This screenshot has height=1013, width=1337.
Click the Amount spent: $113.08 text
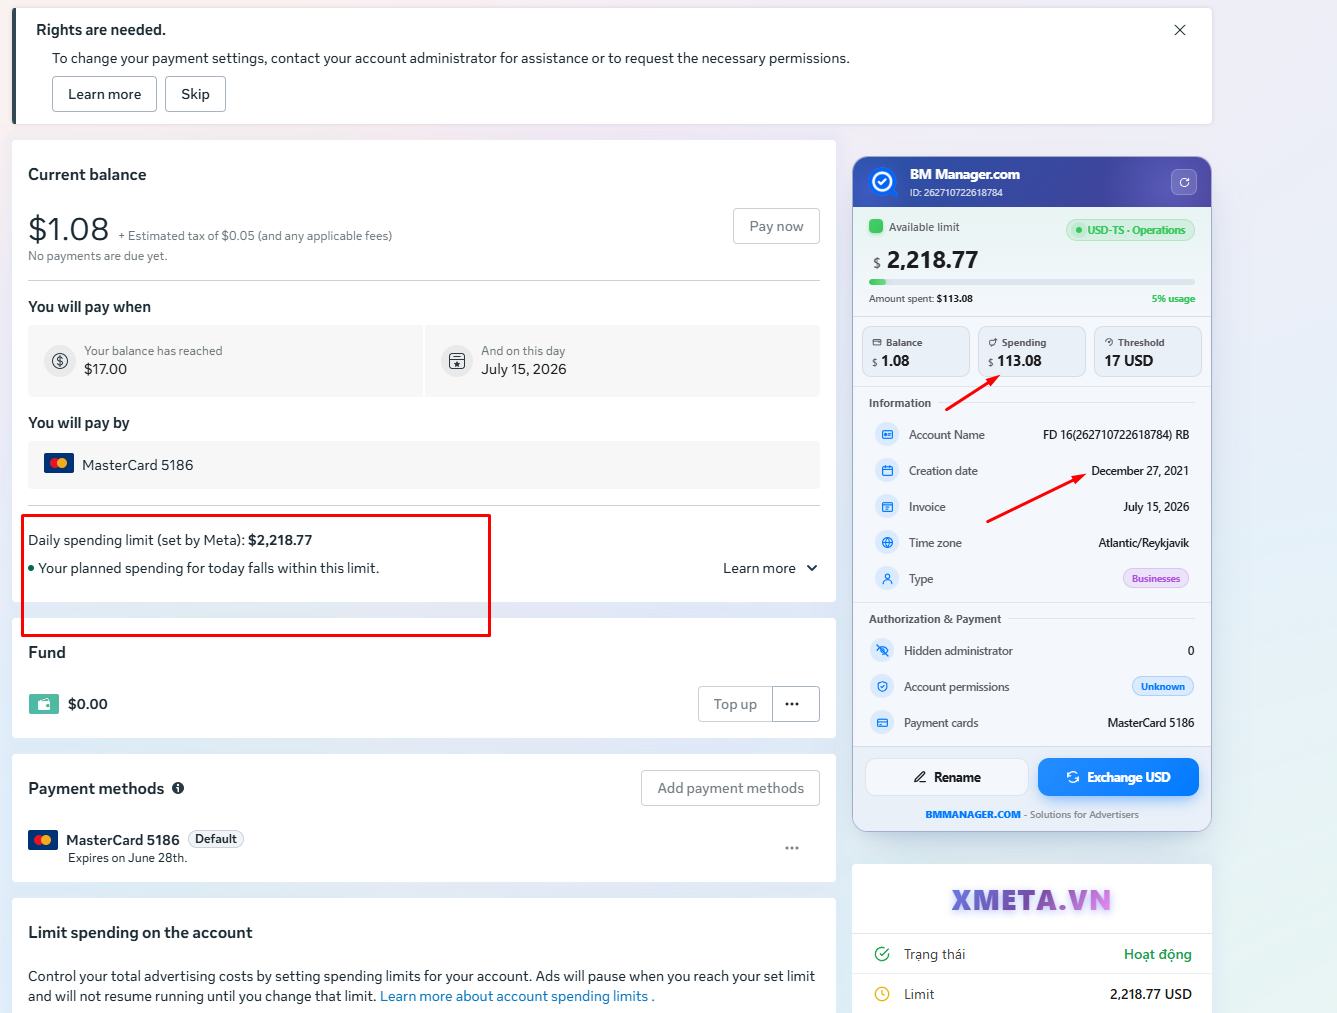click(x=921, y=299)
